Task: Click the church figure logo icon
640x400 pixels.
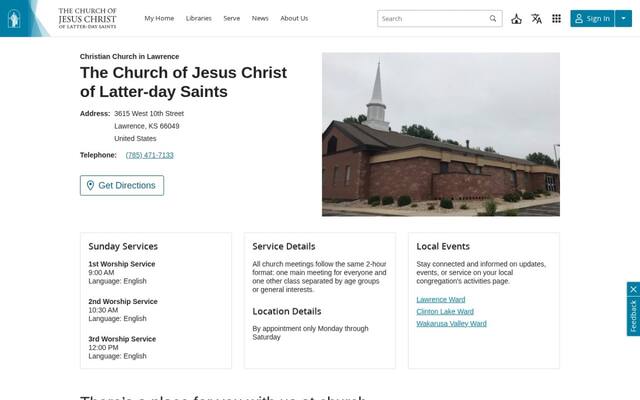Action: pos(14,18)
